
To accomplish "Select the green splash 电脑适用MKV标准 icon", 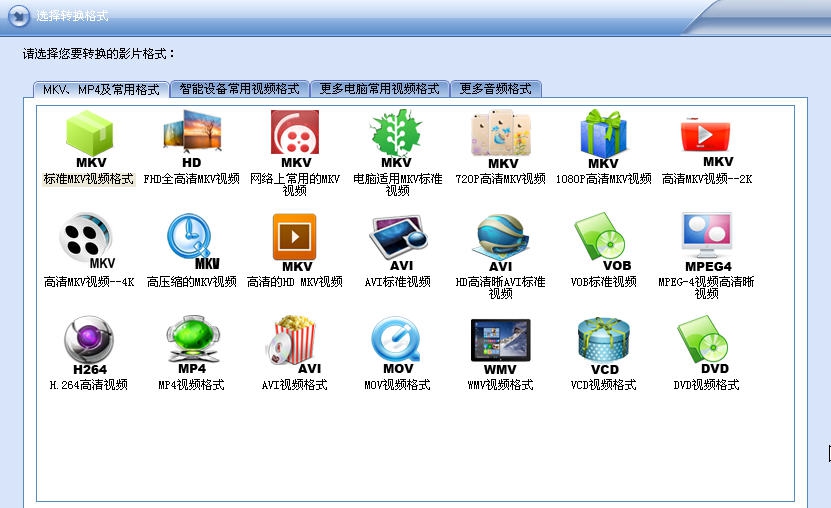I will 396,139.
